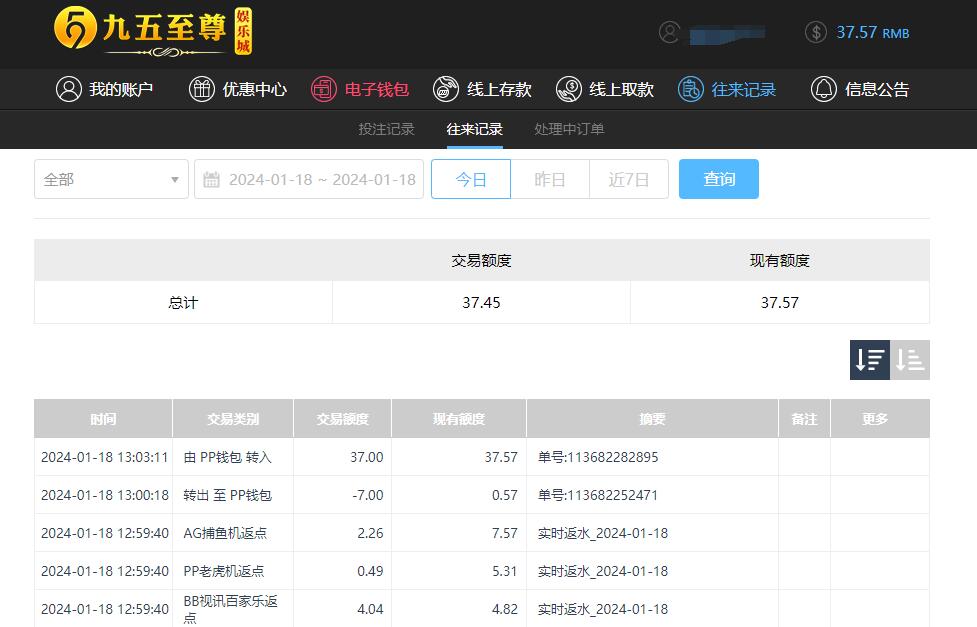Select the 往来记录 sub-tab
The image size is (977, 627).
click(475, 129)
